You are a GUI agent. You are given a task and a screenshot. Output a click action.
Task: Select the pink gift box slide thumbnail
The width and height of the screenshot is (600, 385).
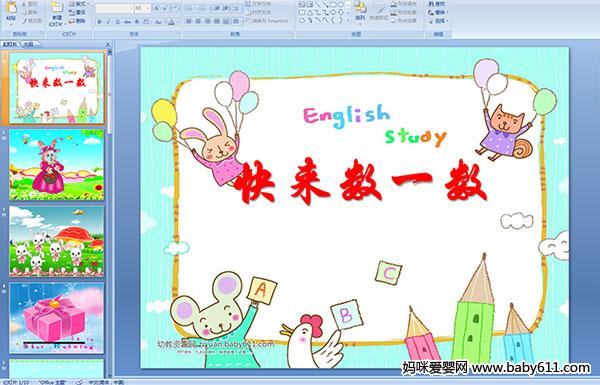57,318
